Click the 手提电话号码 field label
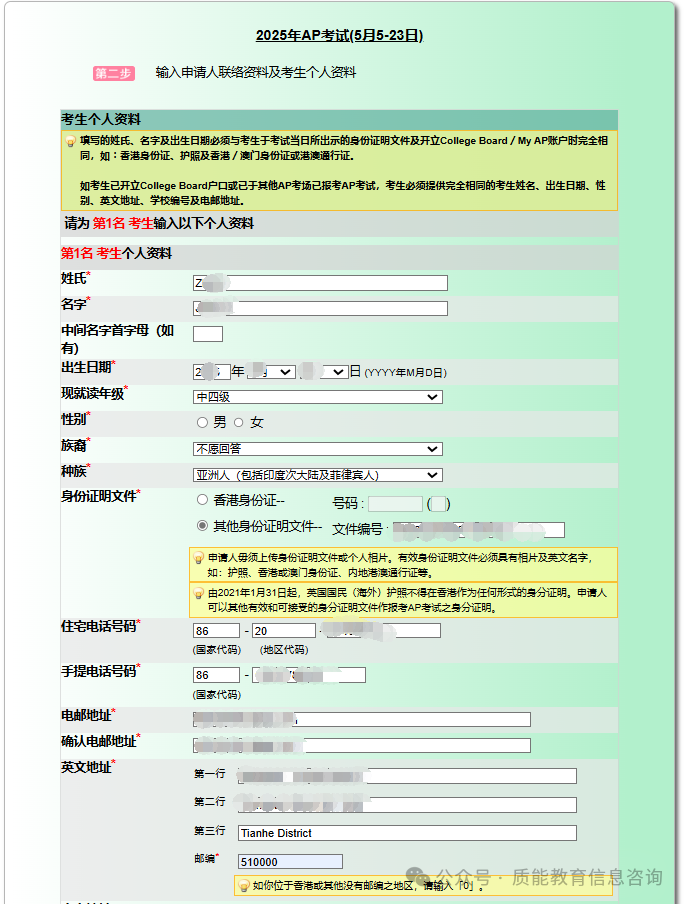 point(100,671)
